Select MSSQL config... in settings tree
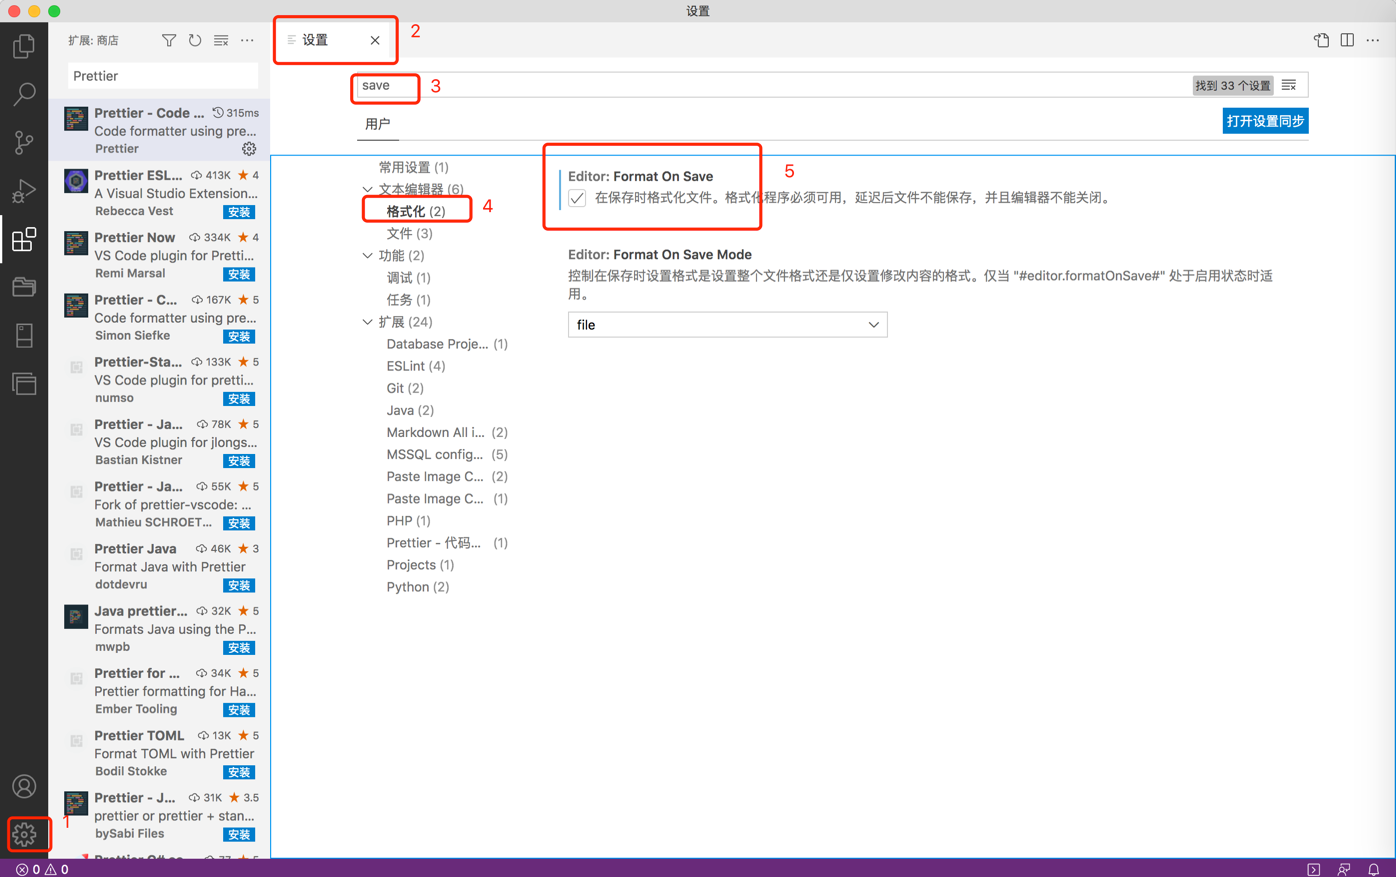Image resolution: width=1396 pixels, height=877 pixels. coord(447,454)
